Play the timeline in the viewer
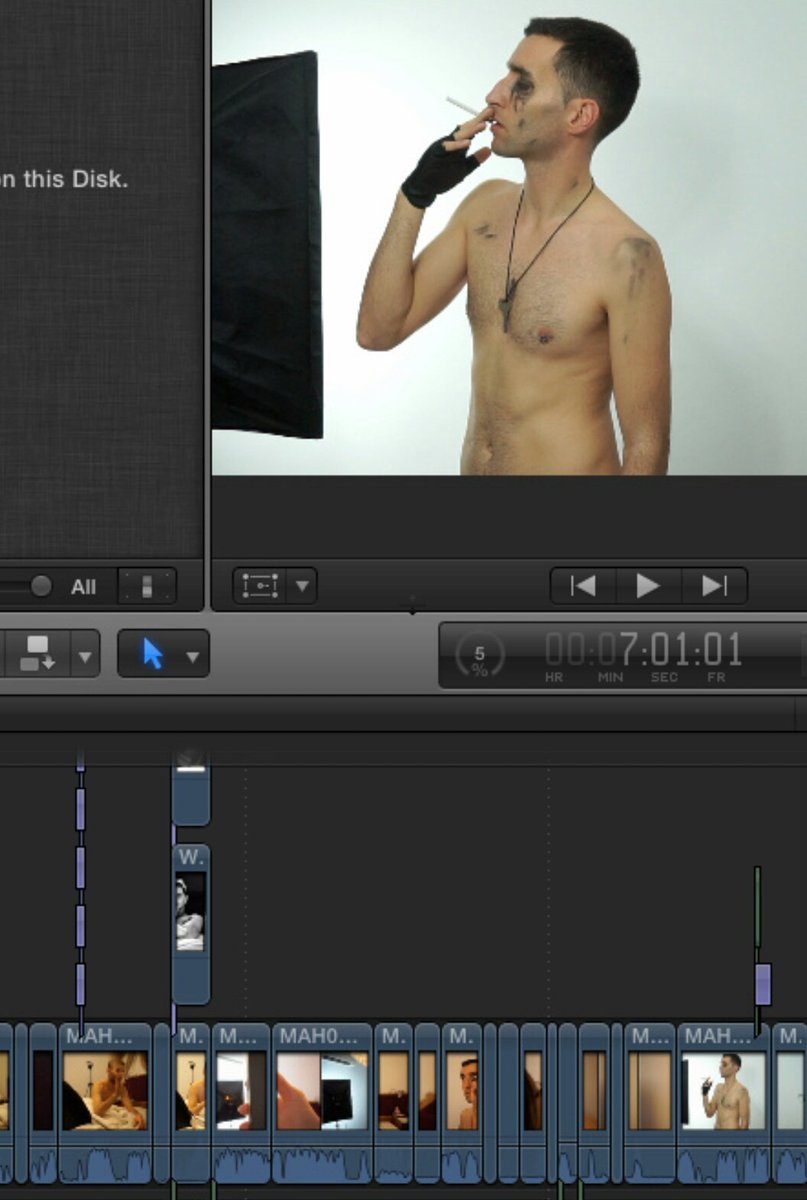The height and width of the screenshot is (1200, 807). click(x=647, y=586)
